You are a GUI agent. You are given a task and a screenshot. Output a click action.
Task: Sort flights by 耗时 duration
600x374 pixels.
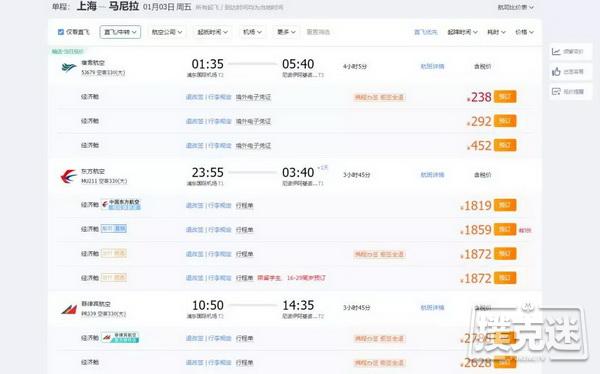(496, 32)
